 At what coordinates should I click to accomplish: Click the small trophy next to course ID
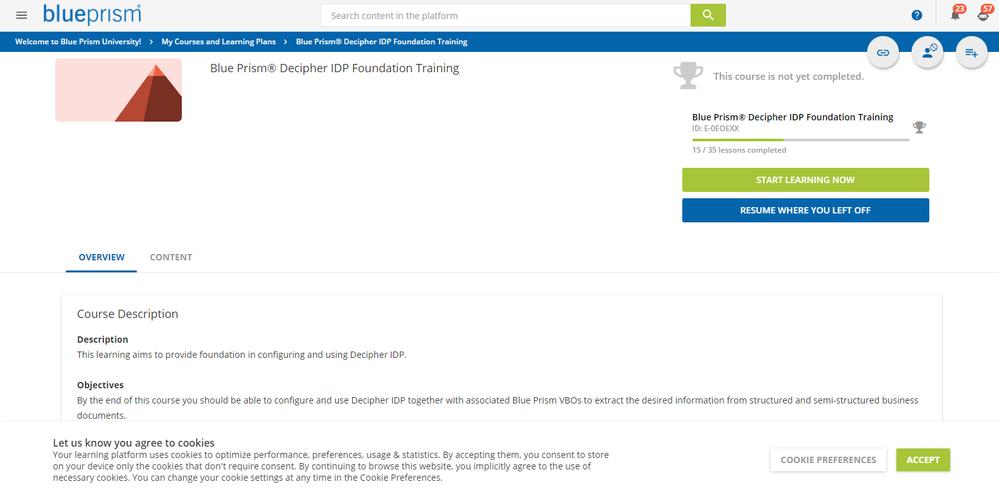(x=919, y=127)
